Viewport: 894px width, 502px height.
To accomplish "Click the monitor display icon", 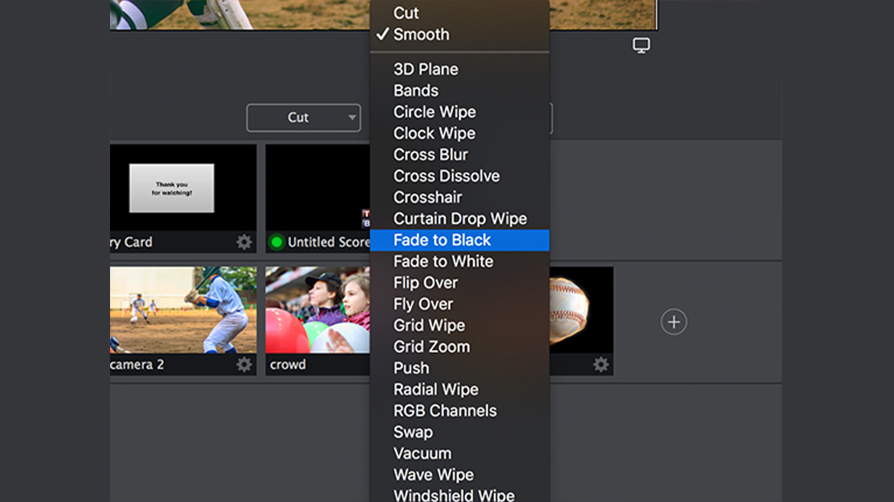I will 641,45.
